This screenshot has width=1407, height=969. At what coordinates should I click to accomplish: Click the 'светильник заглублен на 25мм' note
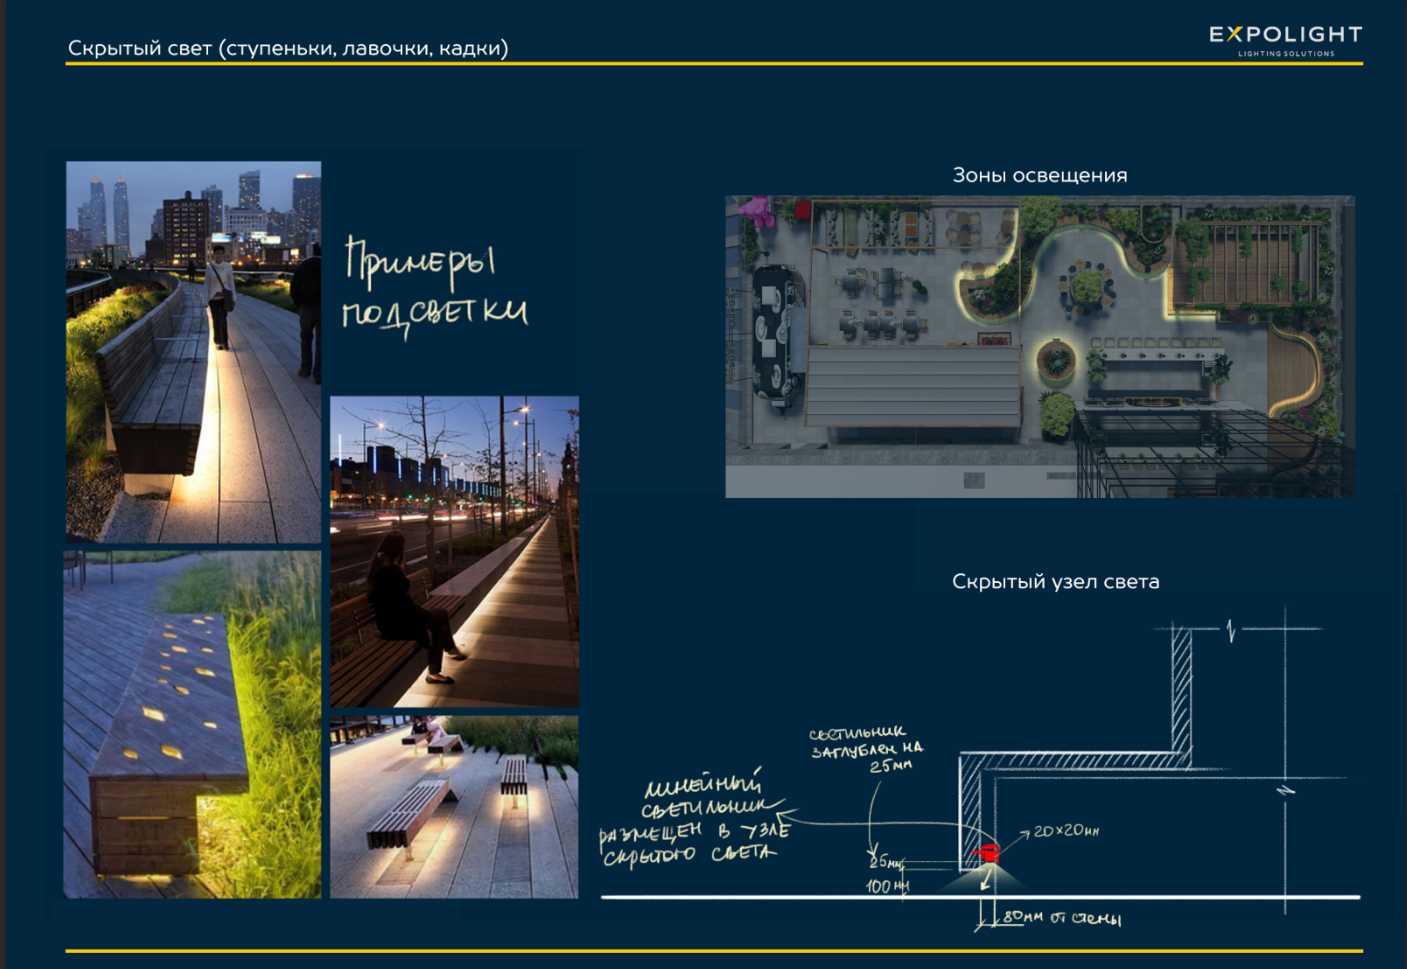pyautogui.click(x=865, y=749)
